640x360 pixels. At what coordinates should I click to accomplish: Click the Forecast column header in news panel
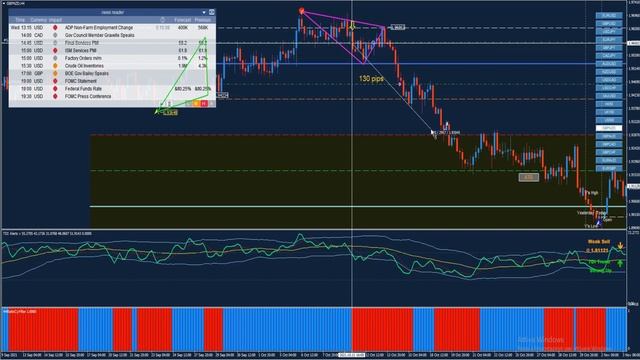[x=182, y=20]
